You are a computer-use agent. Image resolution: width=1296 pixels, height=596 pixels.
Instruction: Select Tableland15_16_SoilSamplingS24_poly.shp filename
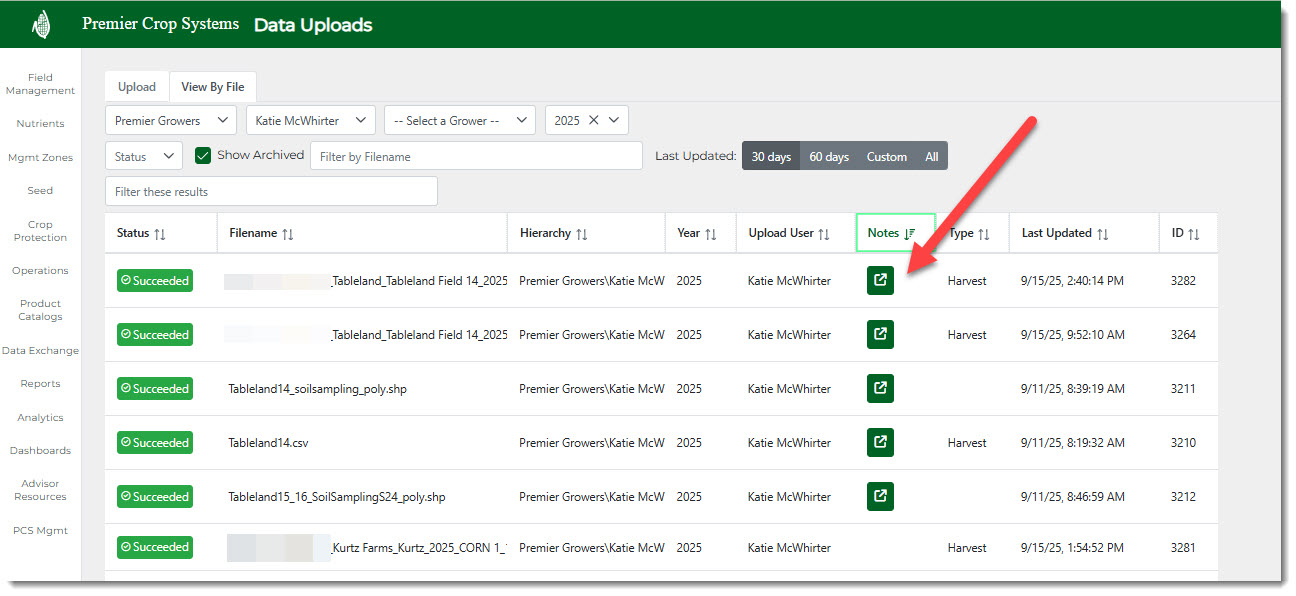click(x=337, y=497)
